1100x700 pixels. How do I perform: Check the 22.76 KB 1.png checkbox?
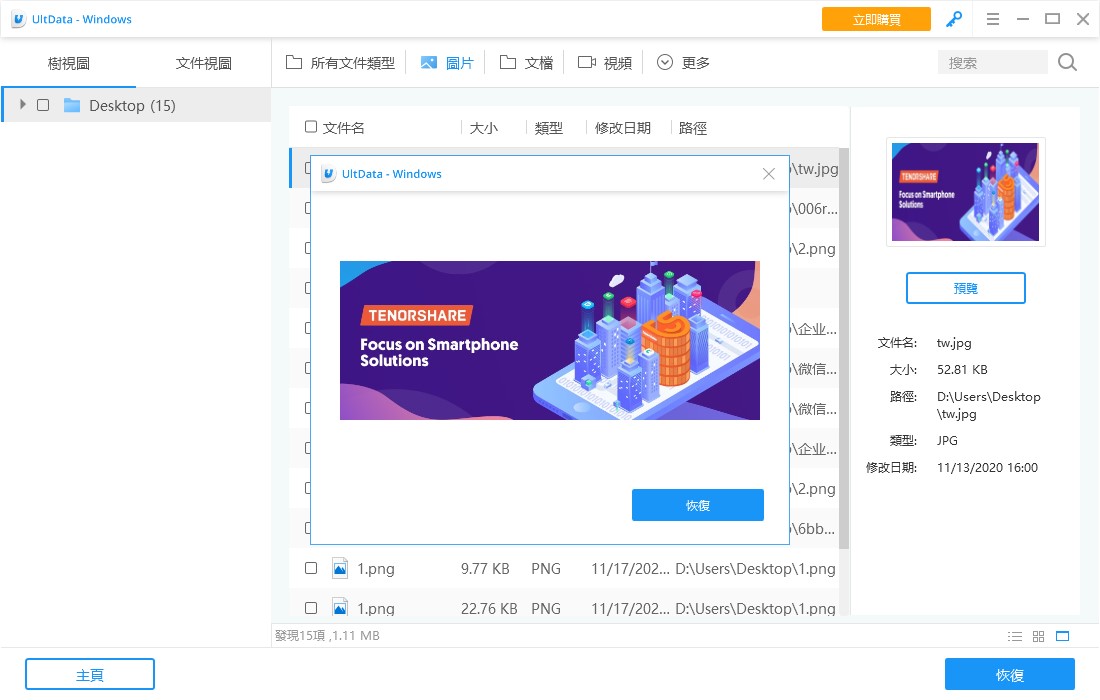311,607
